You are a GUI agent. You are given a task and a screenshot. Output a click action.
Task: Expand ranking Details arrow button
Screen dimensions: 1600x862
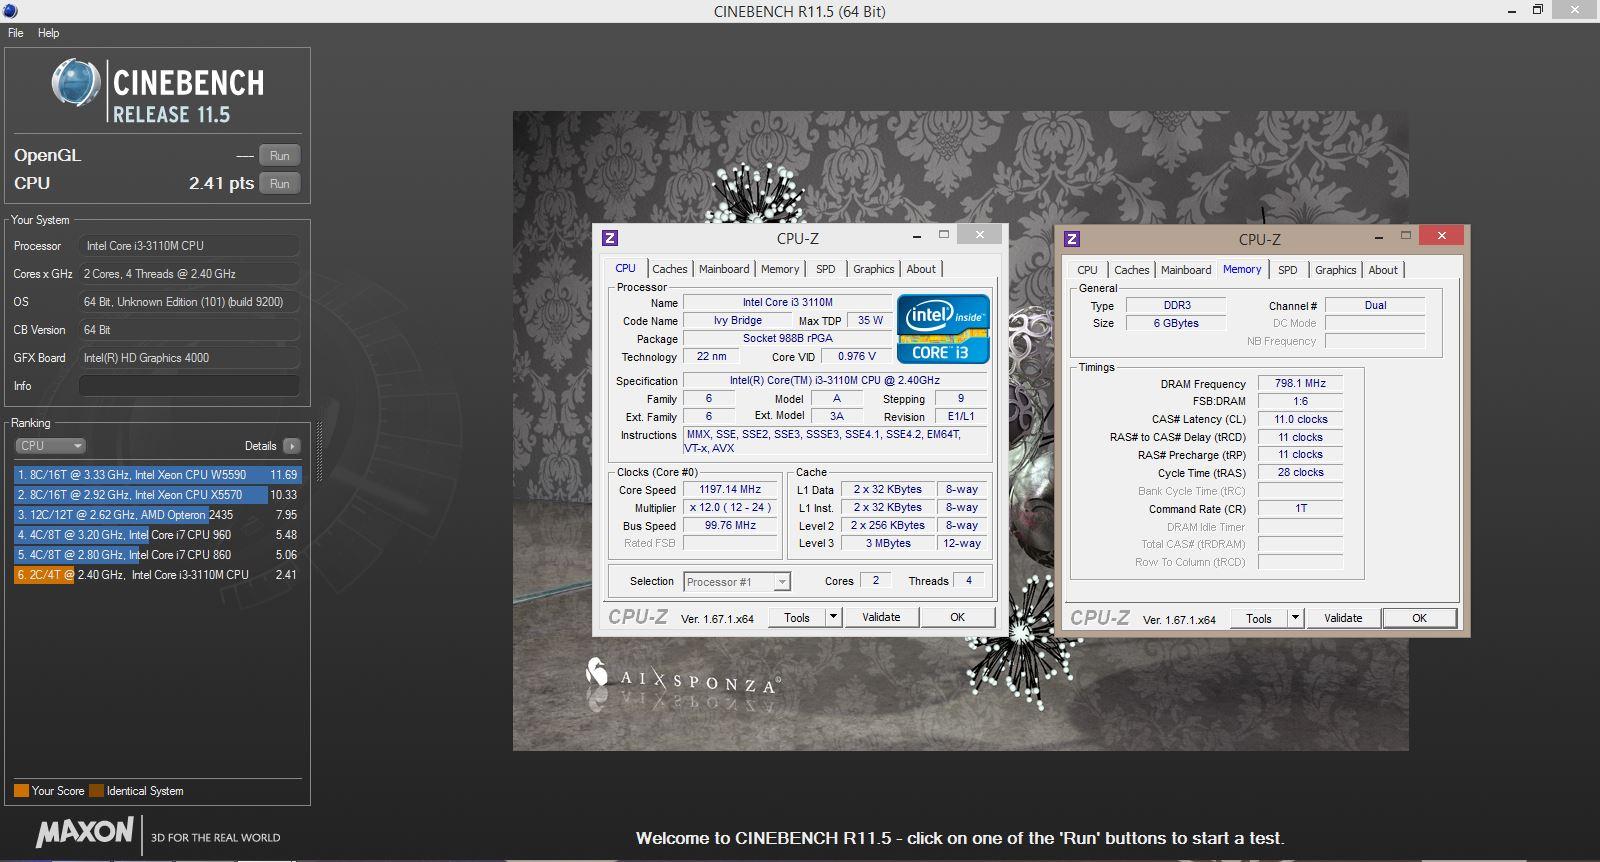(291, 446)
